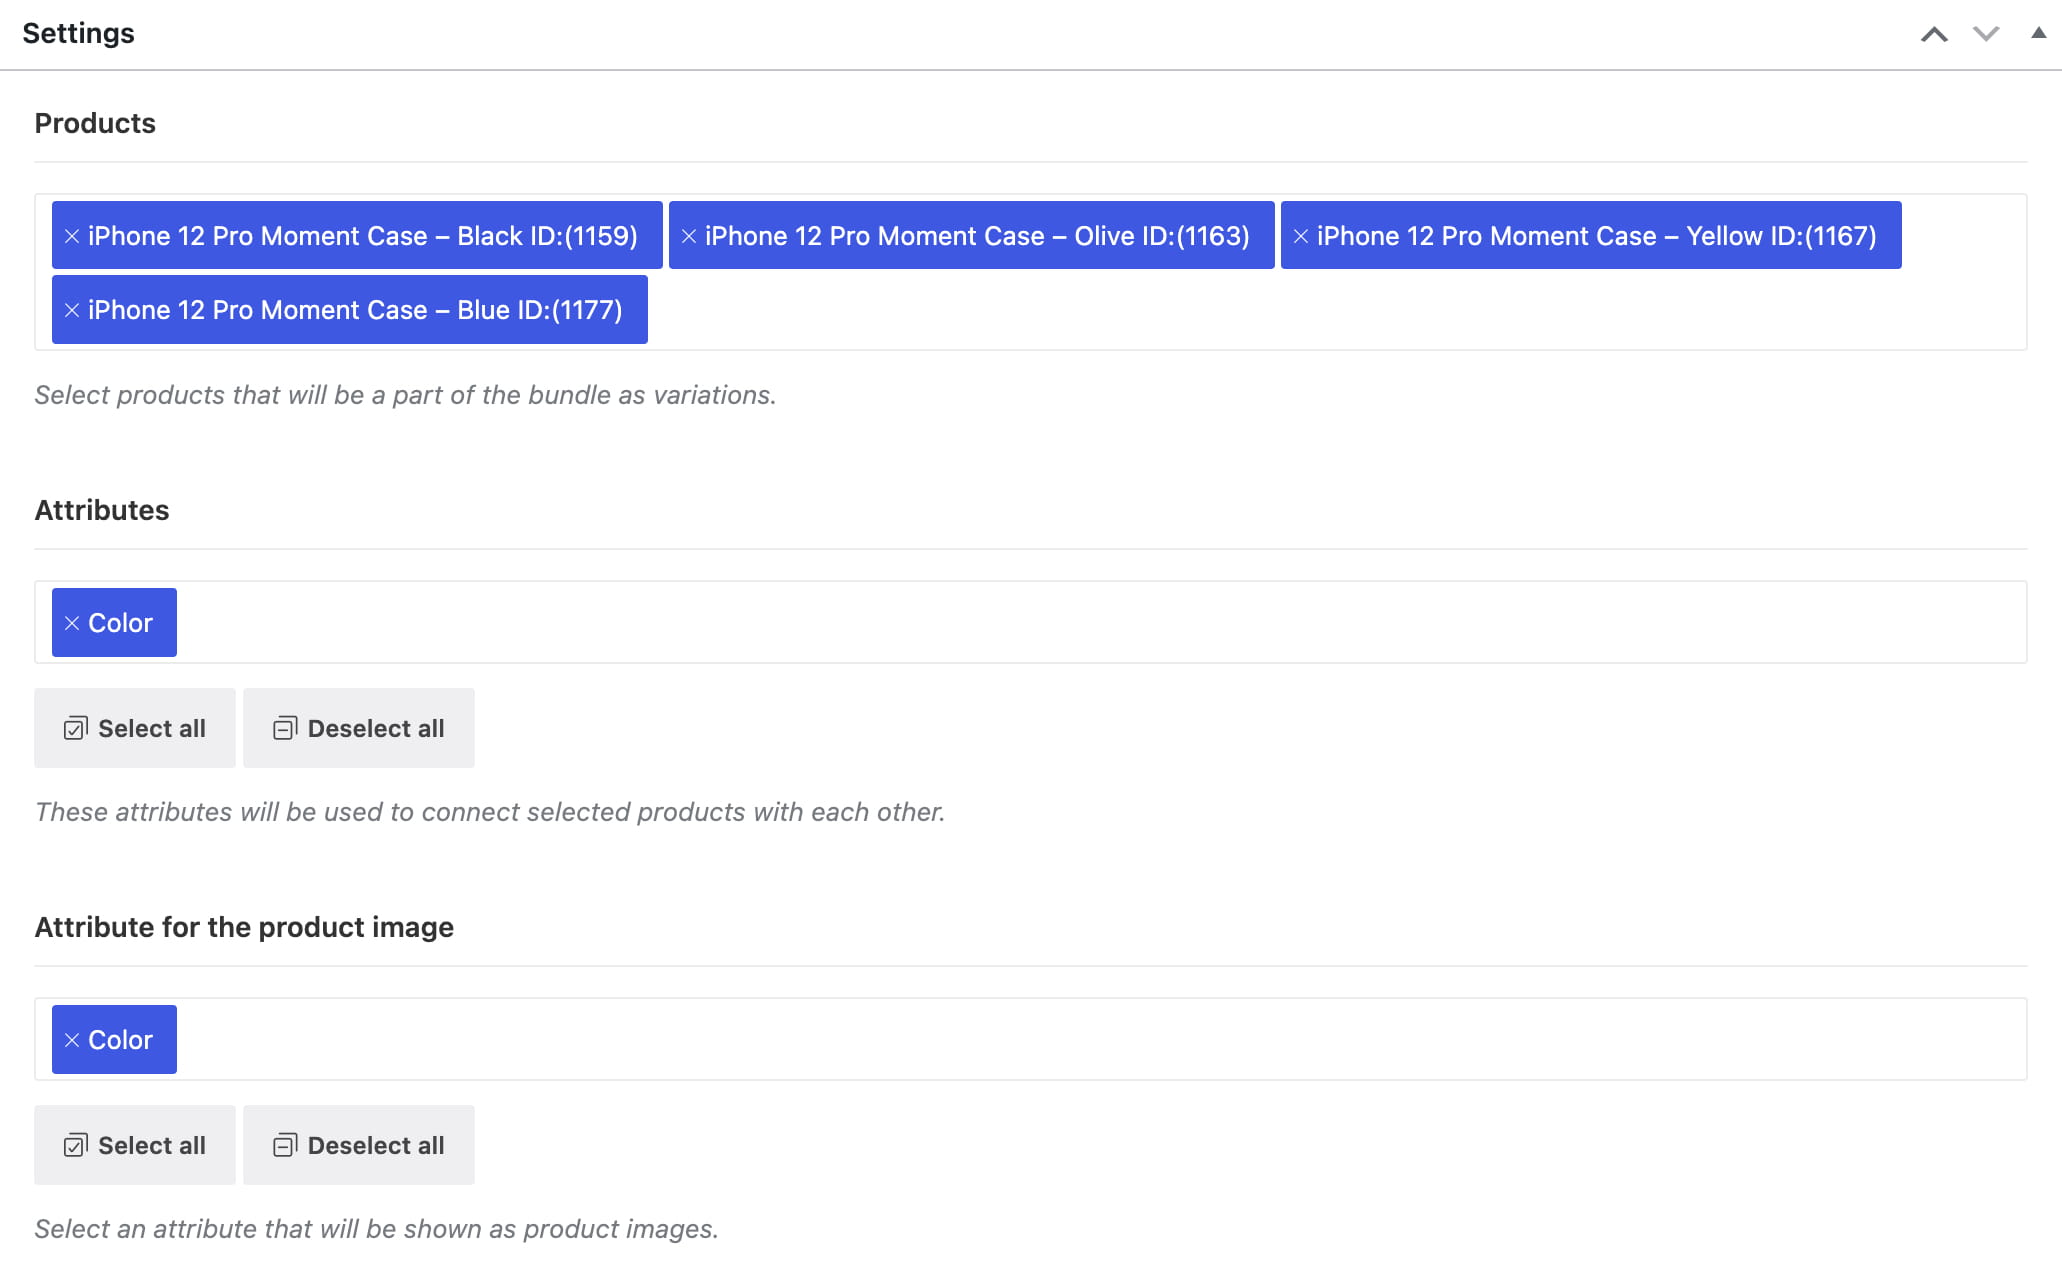Viewport: 2062px width, 1282px height.
Task: Click the 'These attributes will be used' hint
Action: coord(490,812)
